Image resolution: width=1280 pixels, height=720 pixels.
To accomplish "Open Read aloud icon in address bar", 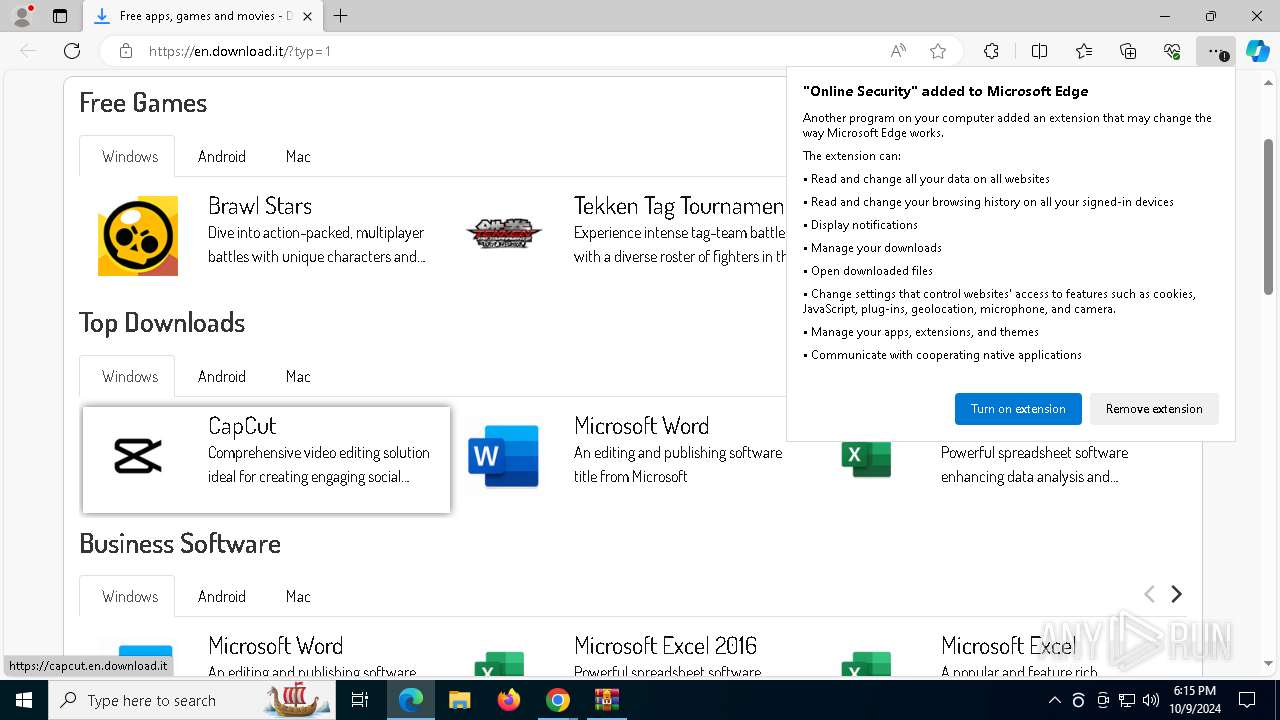I will click(898, 51).
